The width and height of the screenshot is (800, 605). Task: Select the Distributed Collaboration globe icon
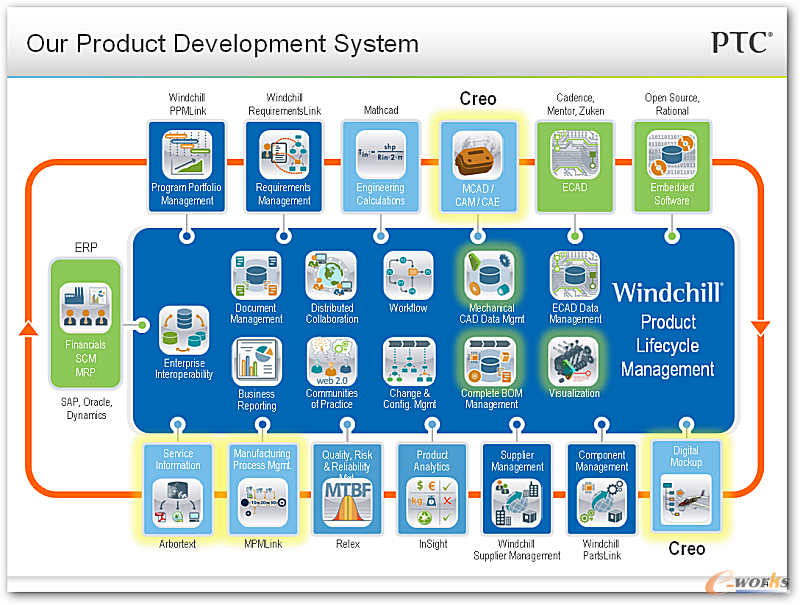point(331,276)
